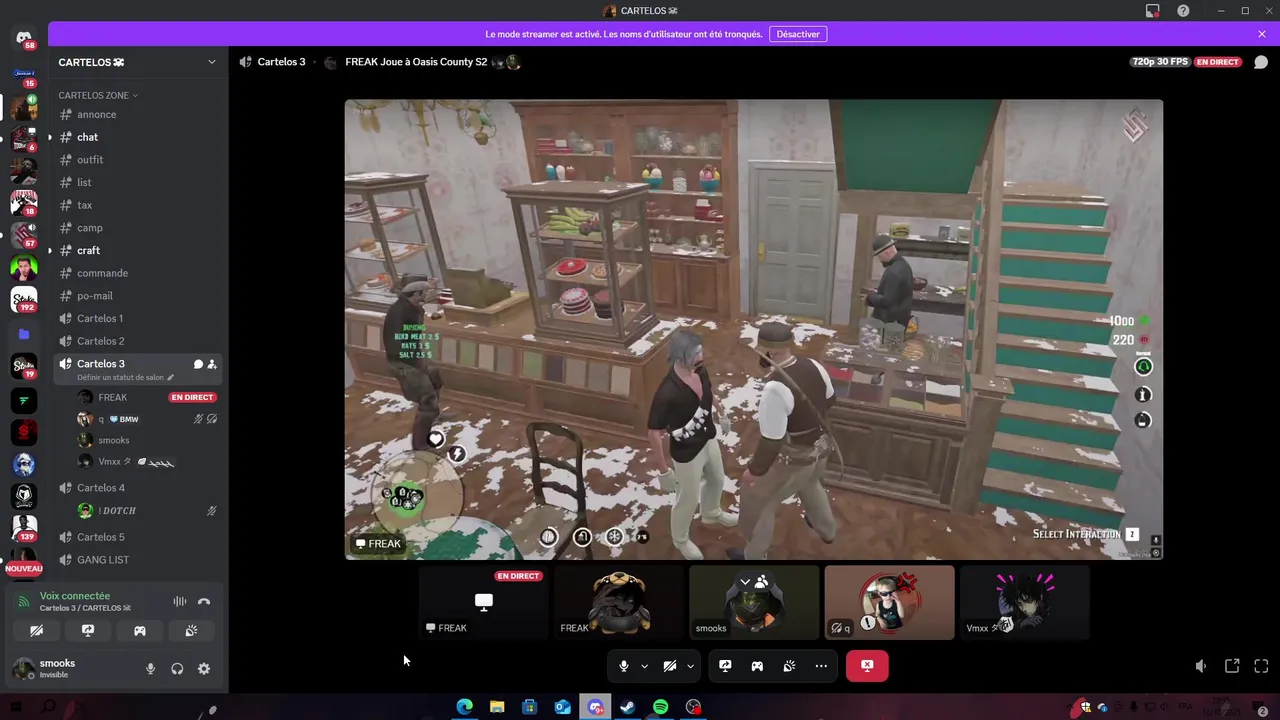Pop out the stream into a window
The height and width of the screenshot is (720, 1280).
click(x=1232, y=666)
